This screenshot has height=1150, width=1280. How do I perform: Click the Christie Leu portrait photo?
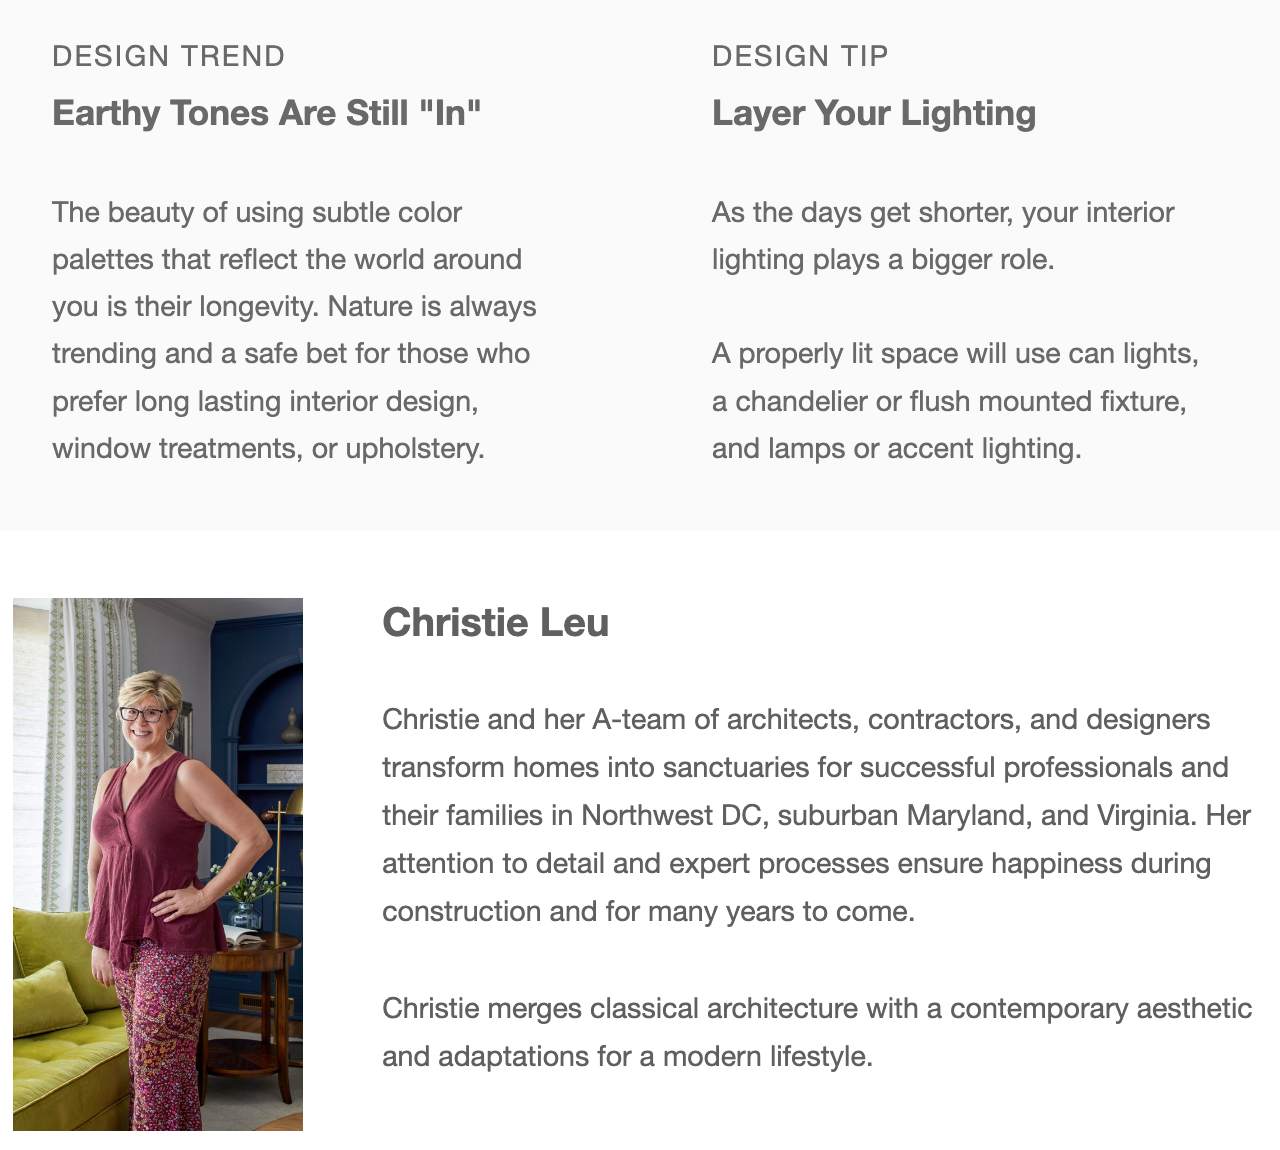(158, 864)
